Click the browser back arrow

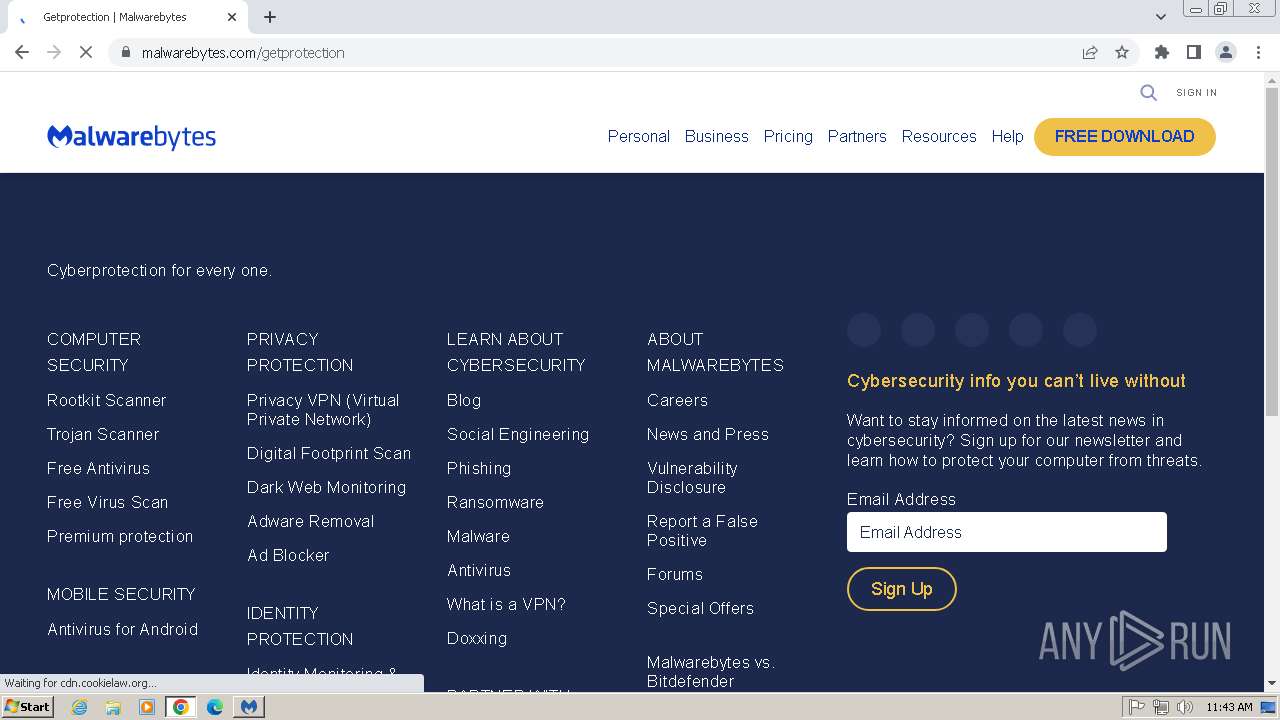[22, 52]
